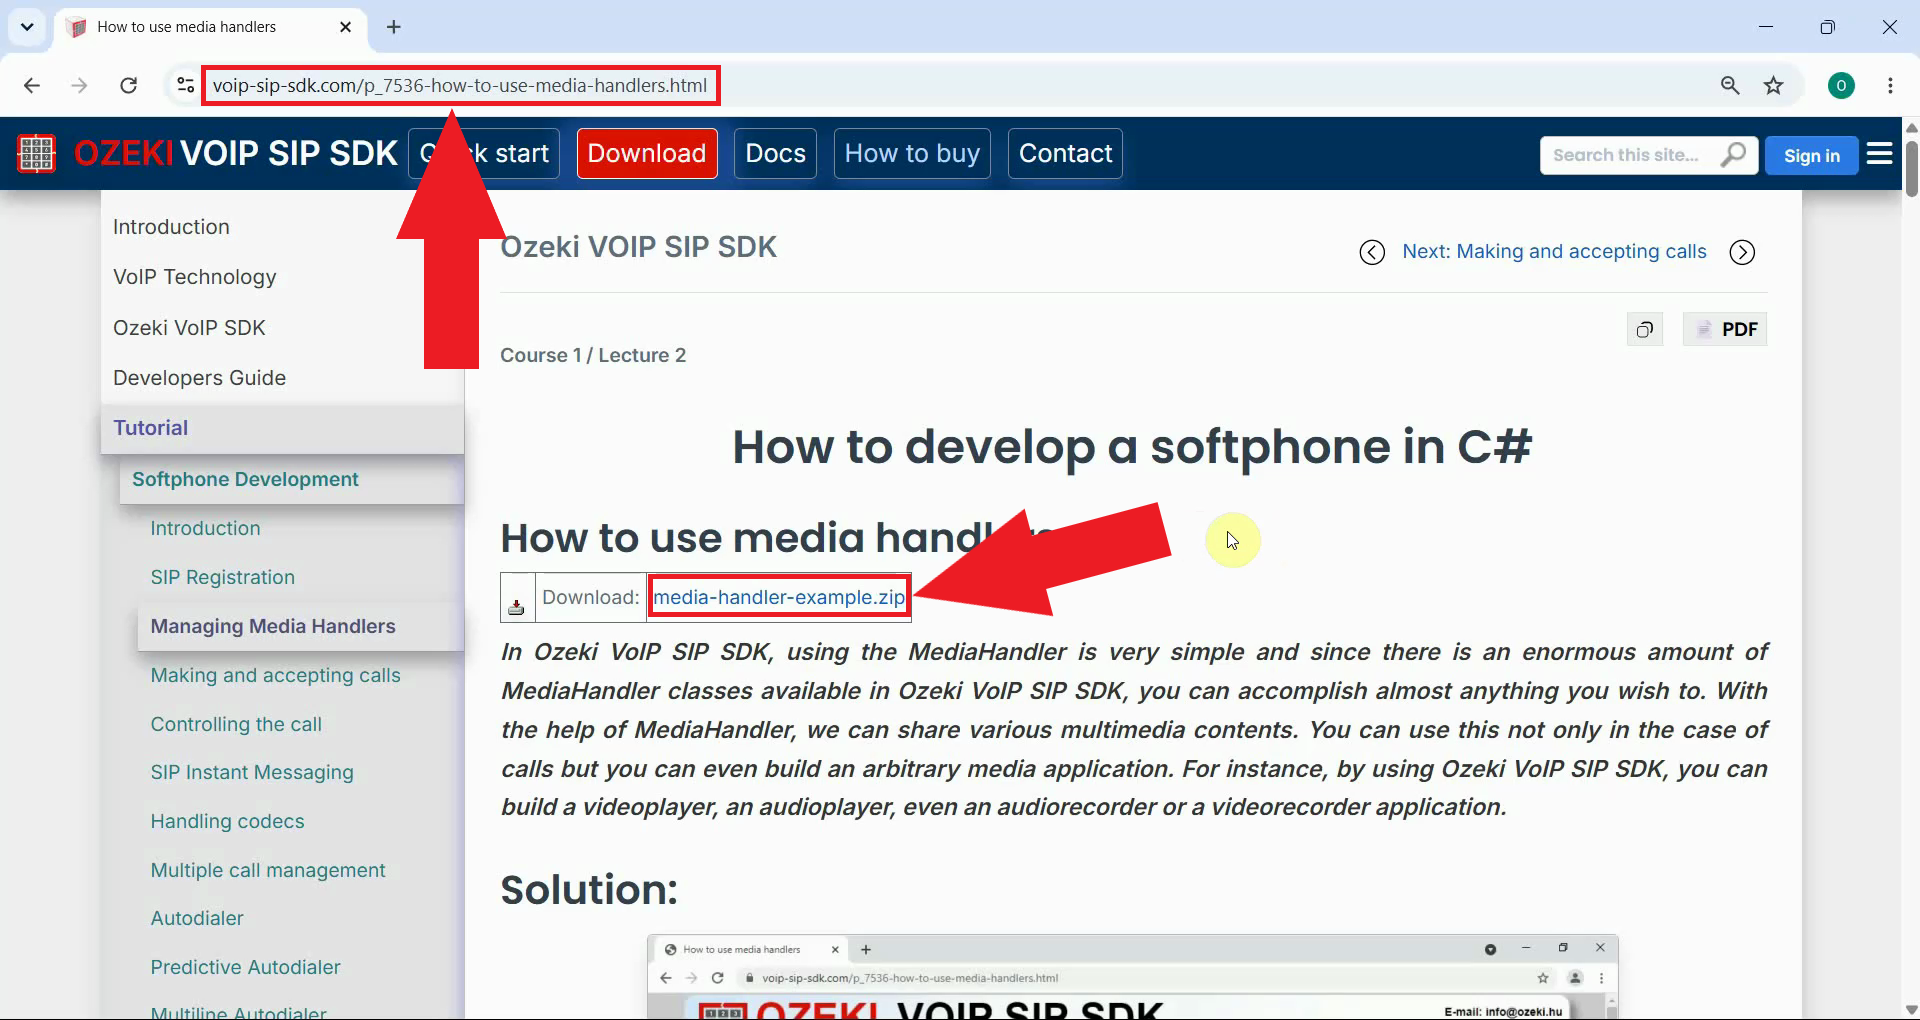Open SIP Registration lesson
Screen dimensions: 1920x1020
click(x=222, y=577)
